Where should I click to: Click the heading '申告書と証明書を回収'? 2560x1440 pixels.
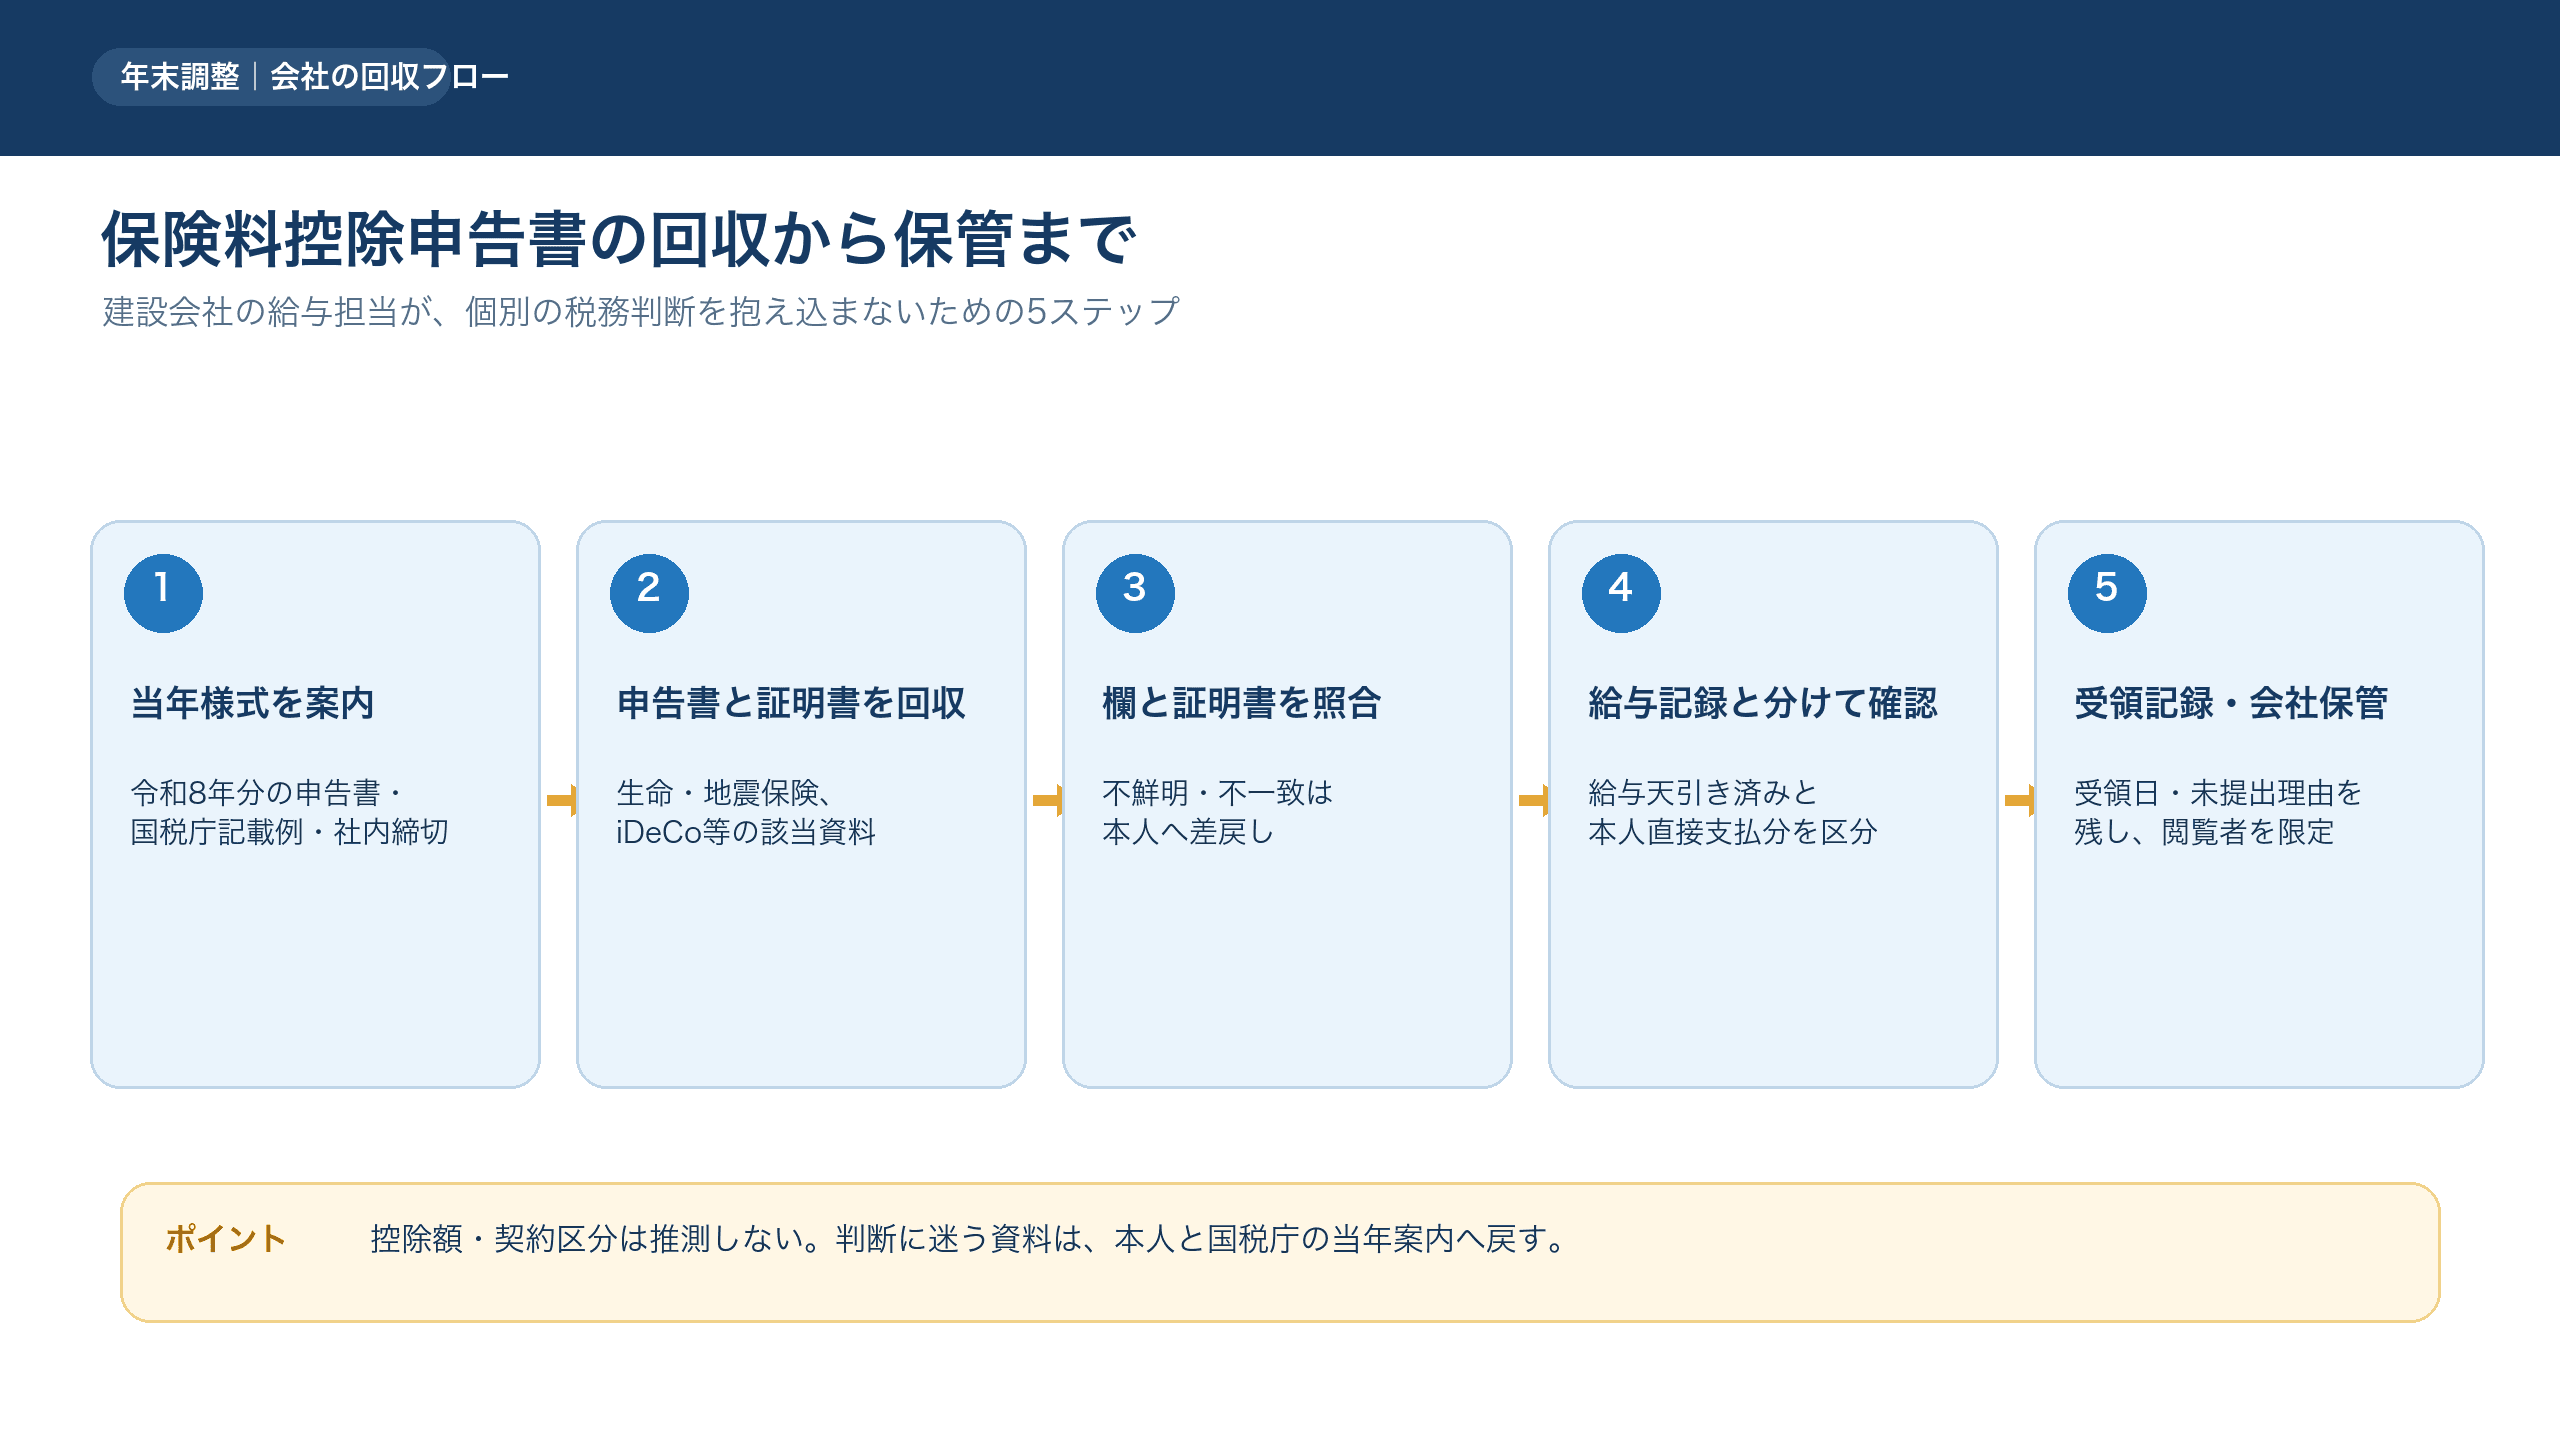pos(791,703)
